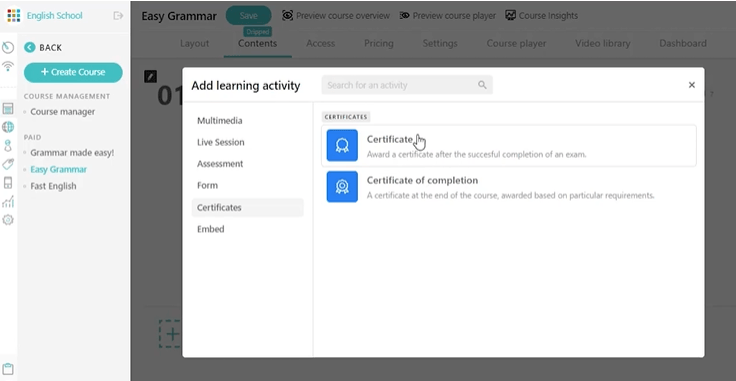Viewport: 736px width, 381px height.
Task: Click the Certificate of completion badge icon
Action: (x=342, y=187)
